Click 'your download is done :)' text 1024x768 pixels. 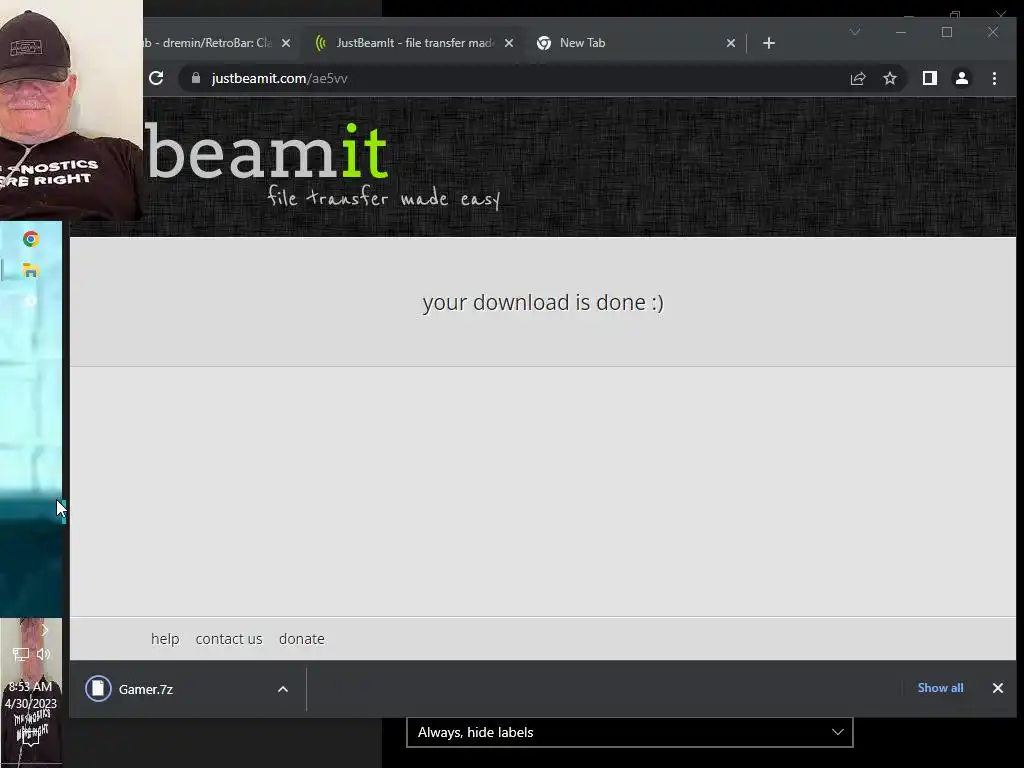coord(543,302)
